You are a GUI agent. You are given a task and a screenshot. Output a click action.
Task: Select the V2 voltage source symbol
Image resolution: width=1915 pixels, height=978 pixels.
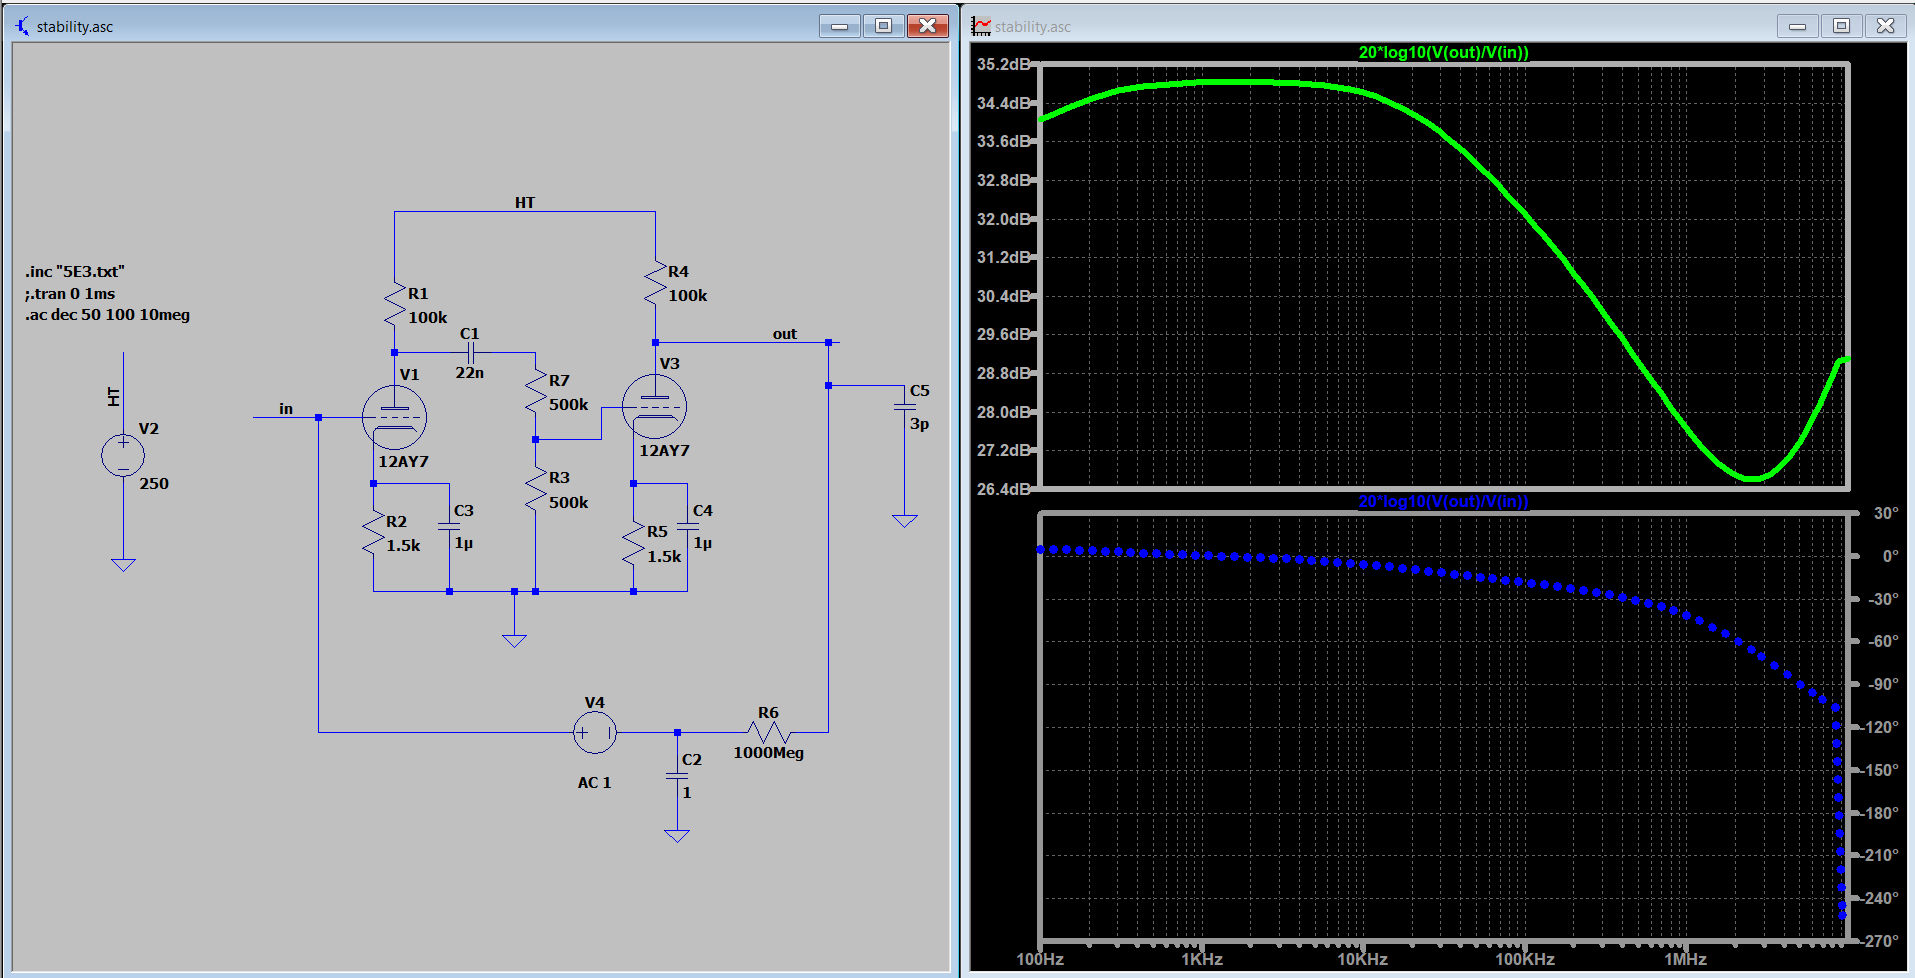coord(123,455)
